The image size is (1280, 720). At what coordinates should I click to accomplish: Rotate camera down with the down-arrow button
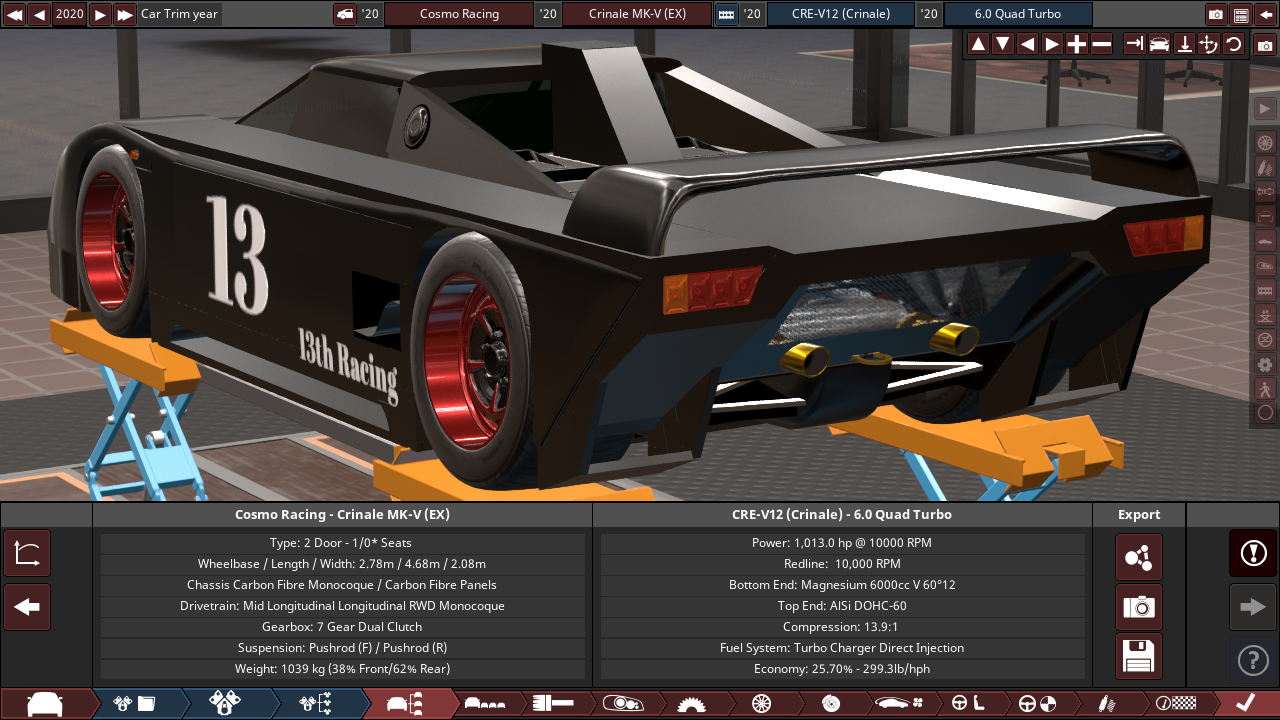click(1003, 44)
